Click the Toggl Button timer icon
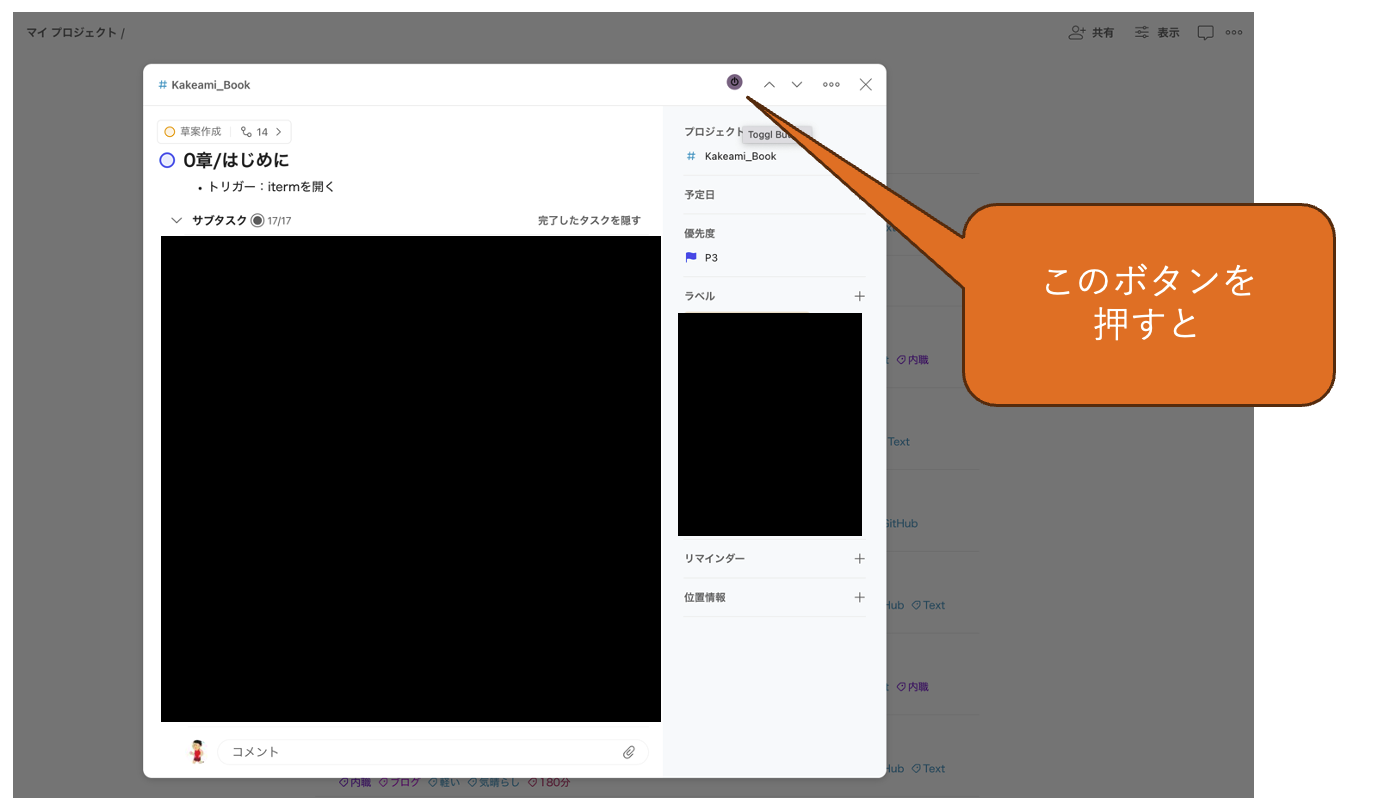 [x=734, y=82]
